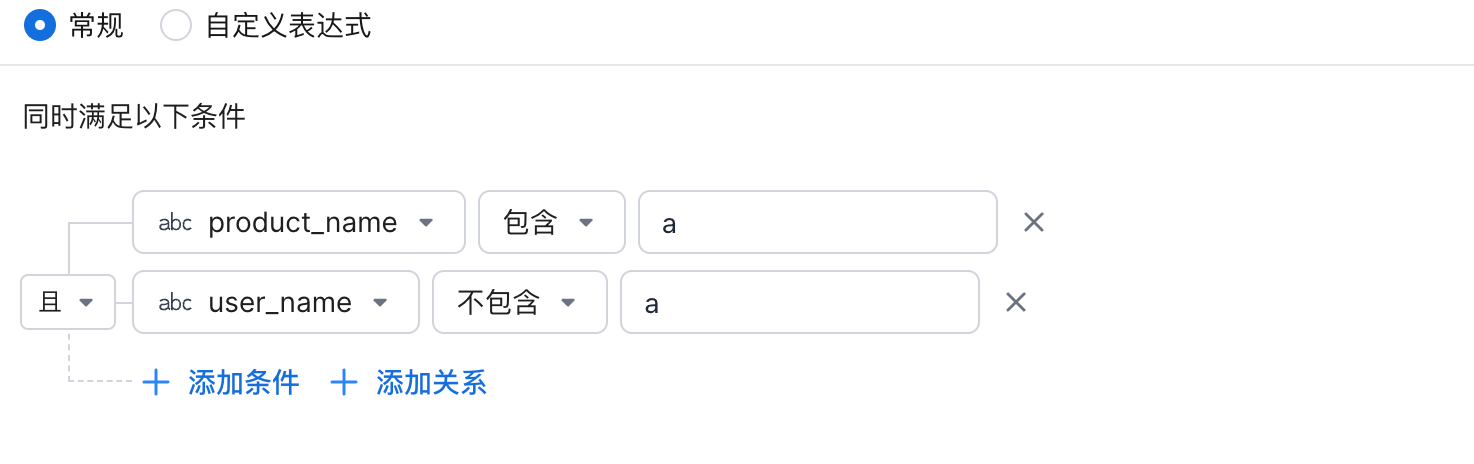The width and height of the screenshot is (1474, 464).
Task: Remove the product_name condition with its X
Action: point(1034,222)
